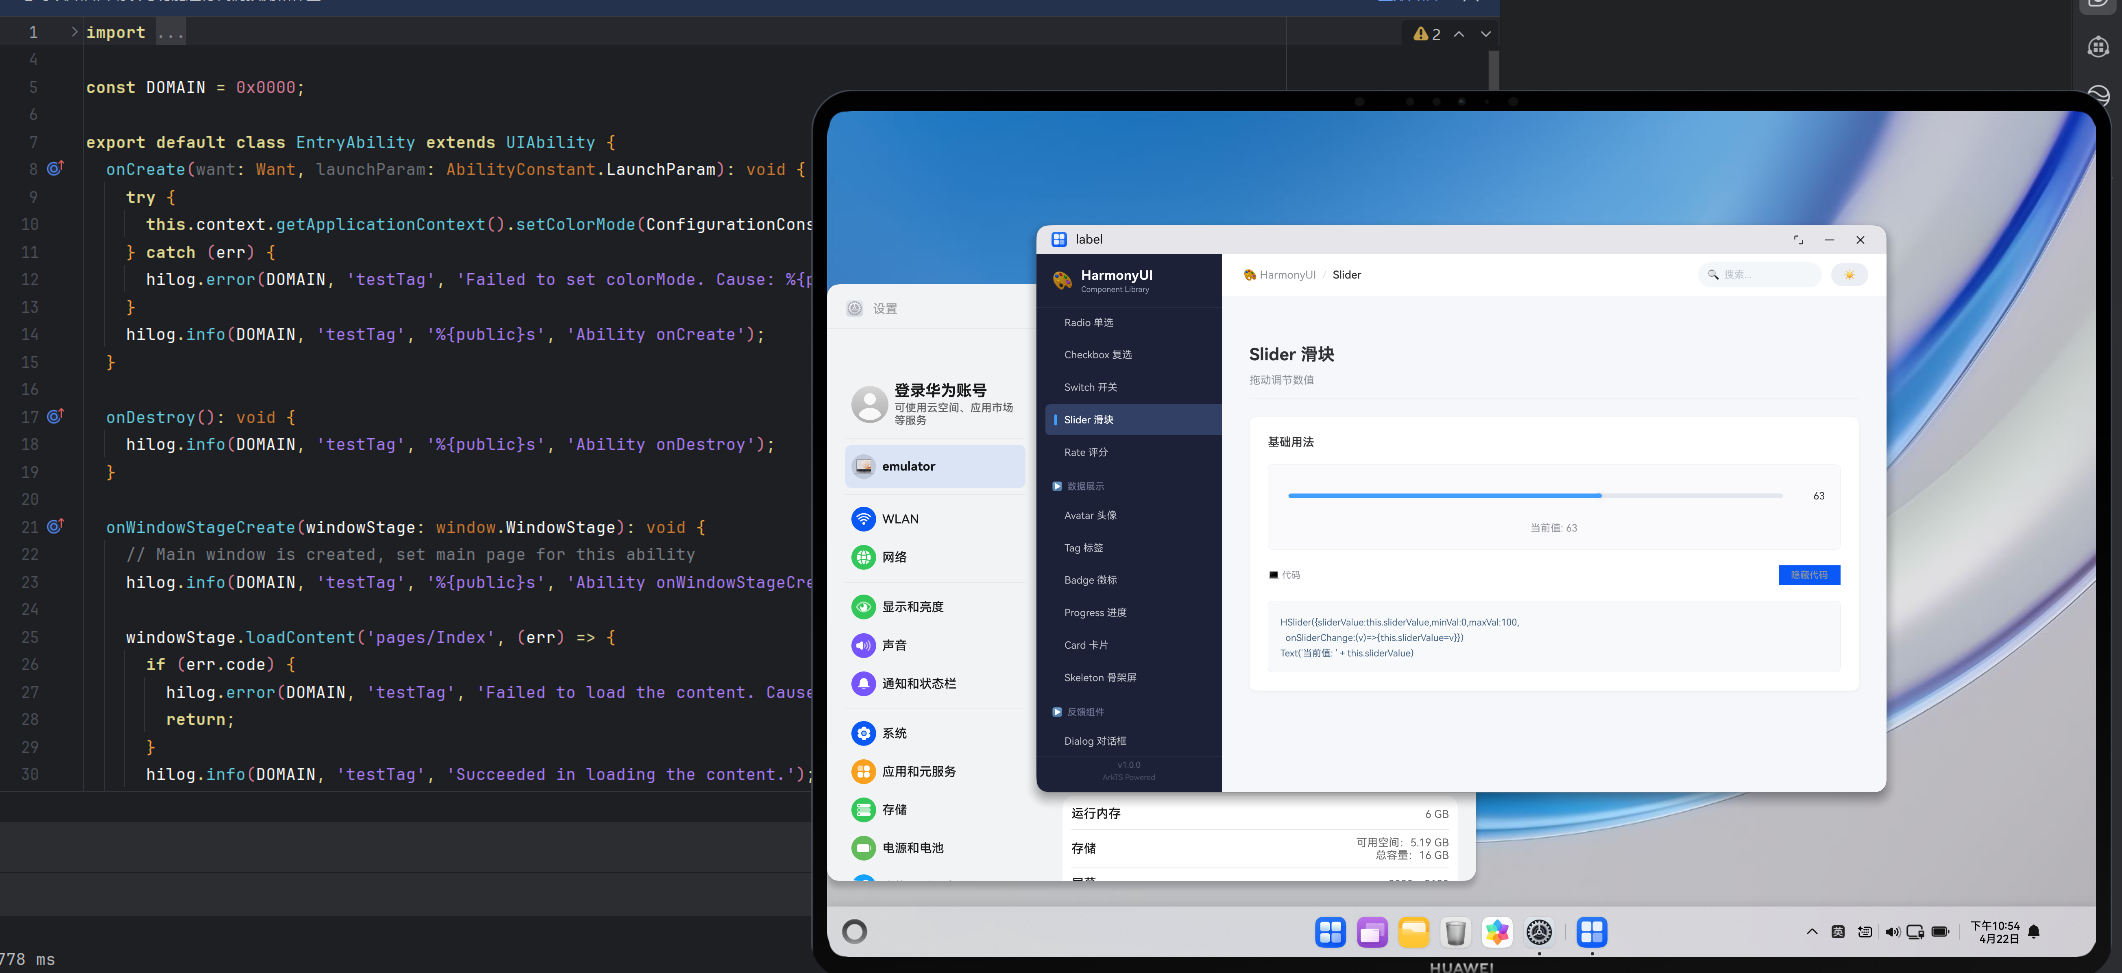2122x973 pixels.
Task: Click the override gutter icon beside onCreate
Action: pos(55,168)
